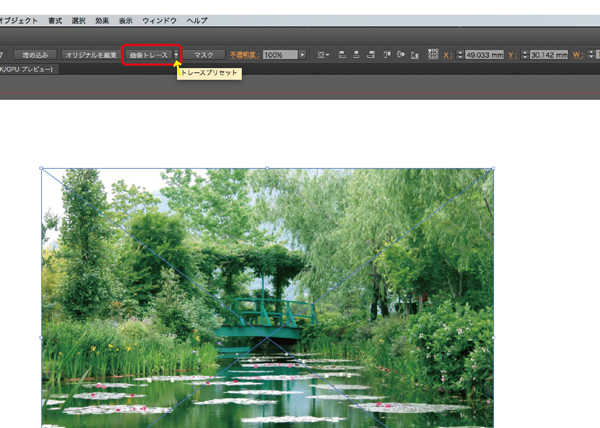Open the 書式 menu

pyautogui.click(x=55, y=20)
